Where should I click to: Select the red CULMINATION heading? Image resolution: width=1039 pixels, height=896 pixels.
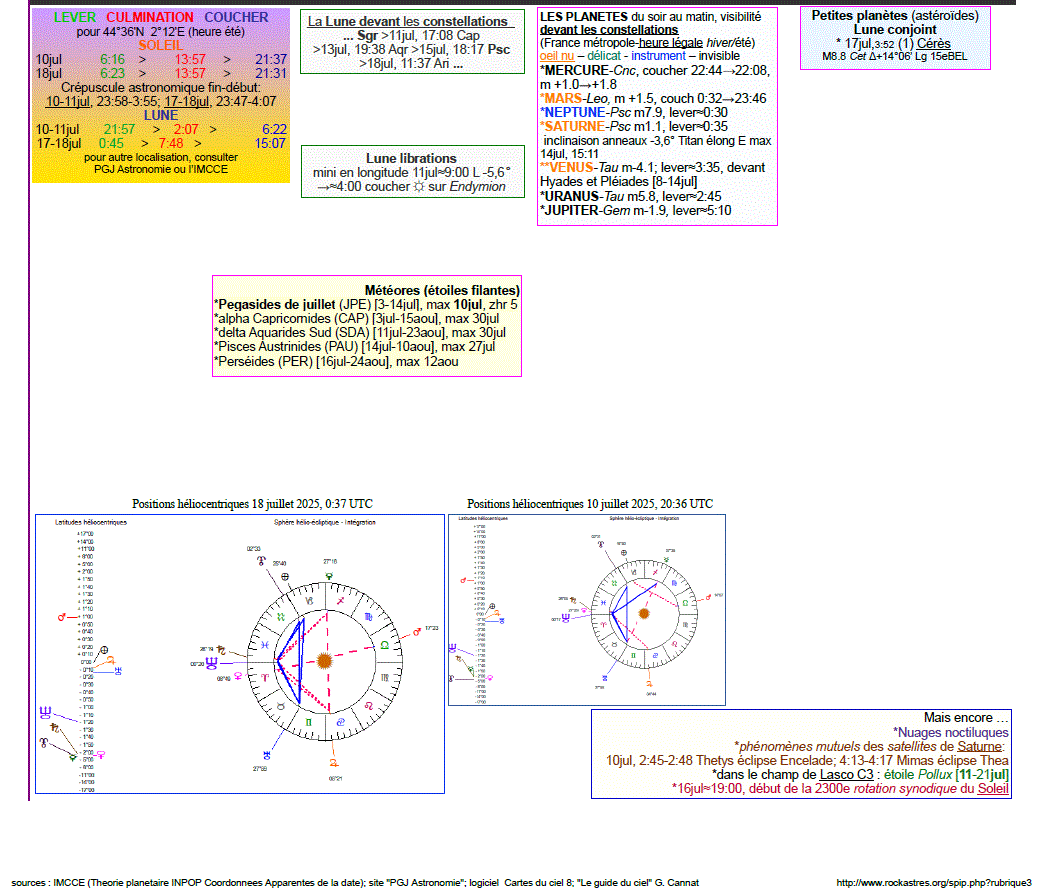(x=150, y=17)
